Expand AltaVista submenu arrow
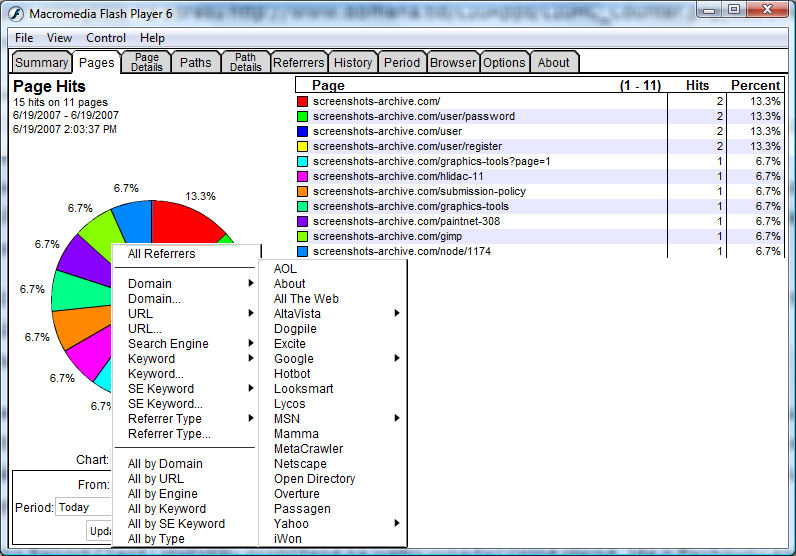The height and width of the screenshot is (556, 796). tap(397, 313)
